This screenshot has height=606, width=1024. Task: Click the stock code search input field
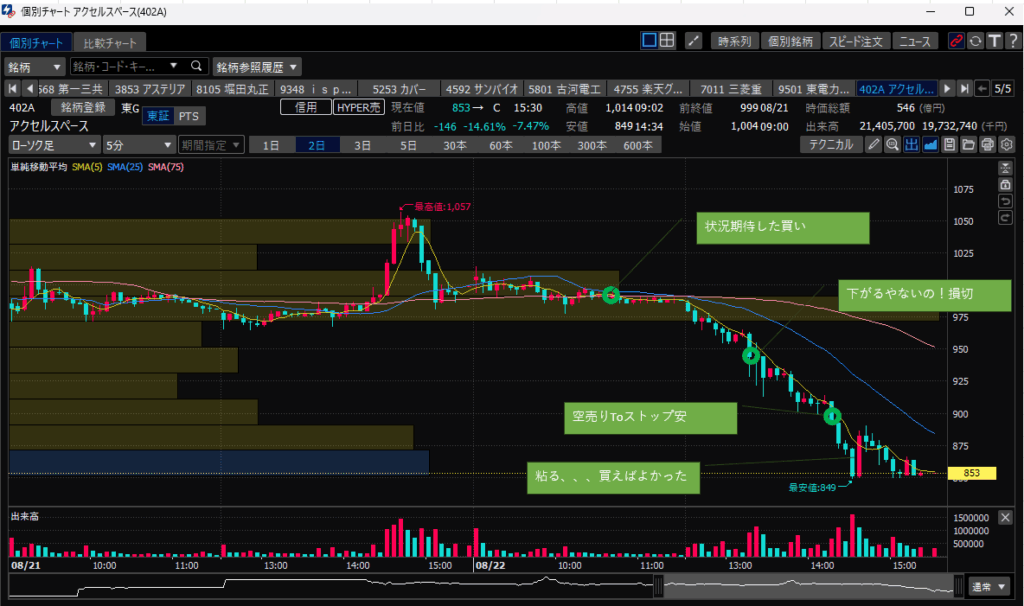(x=118, y=67)
